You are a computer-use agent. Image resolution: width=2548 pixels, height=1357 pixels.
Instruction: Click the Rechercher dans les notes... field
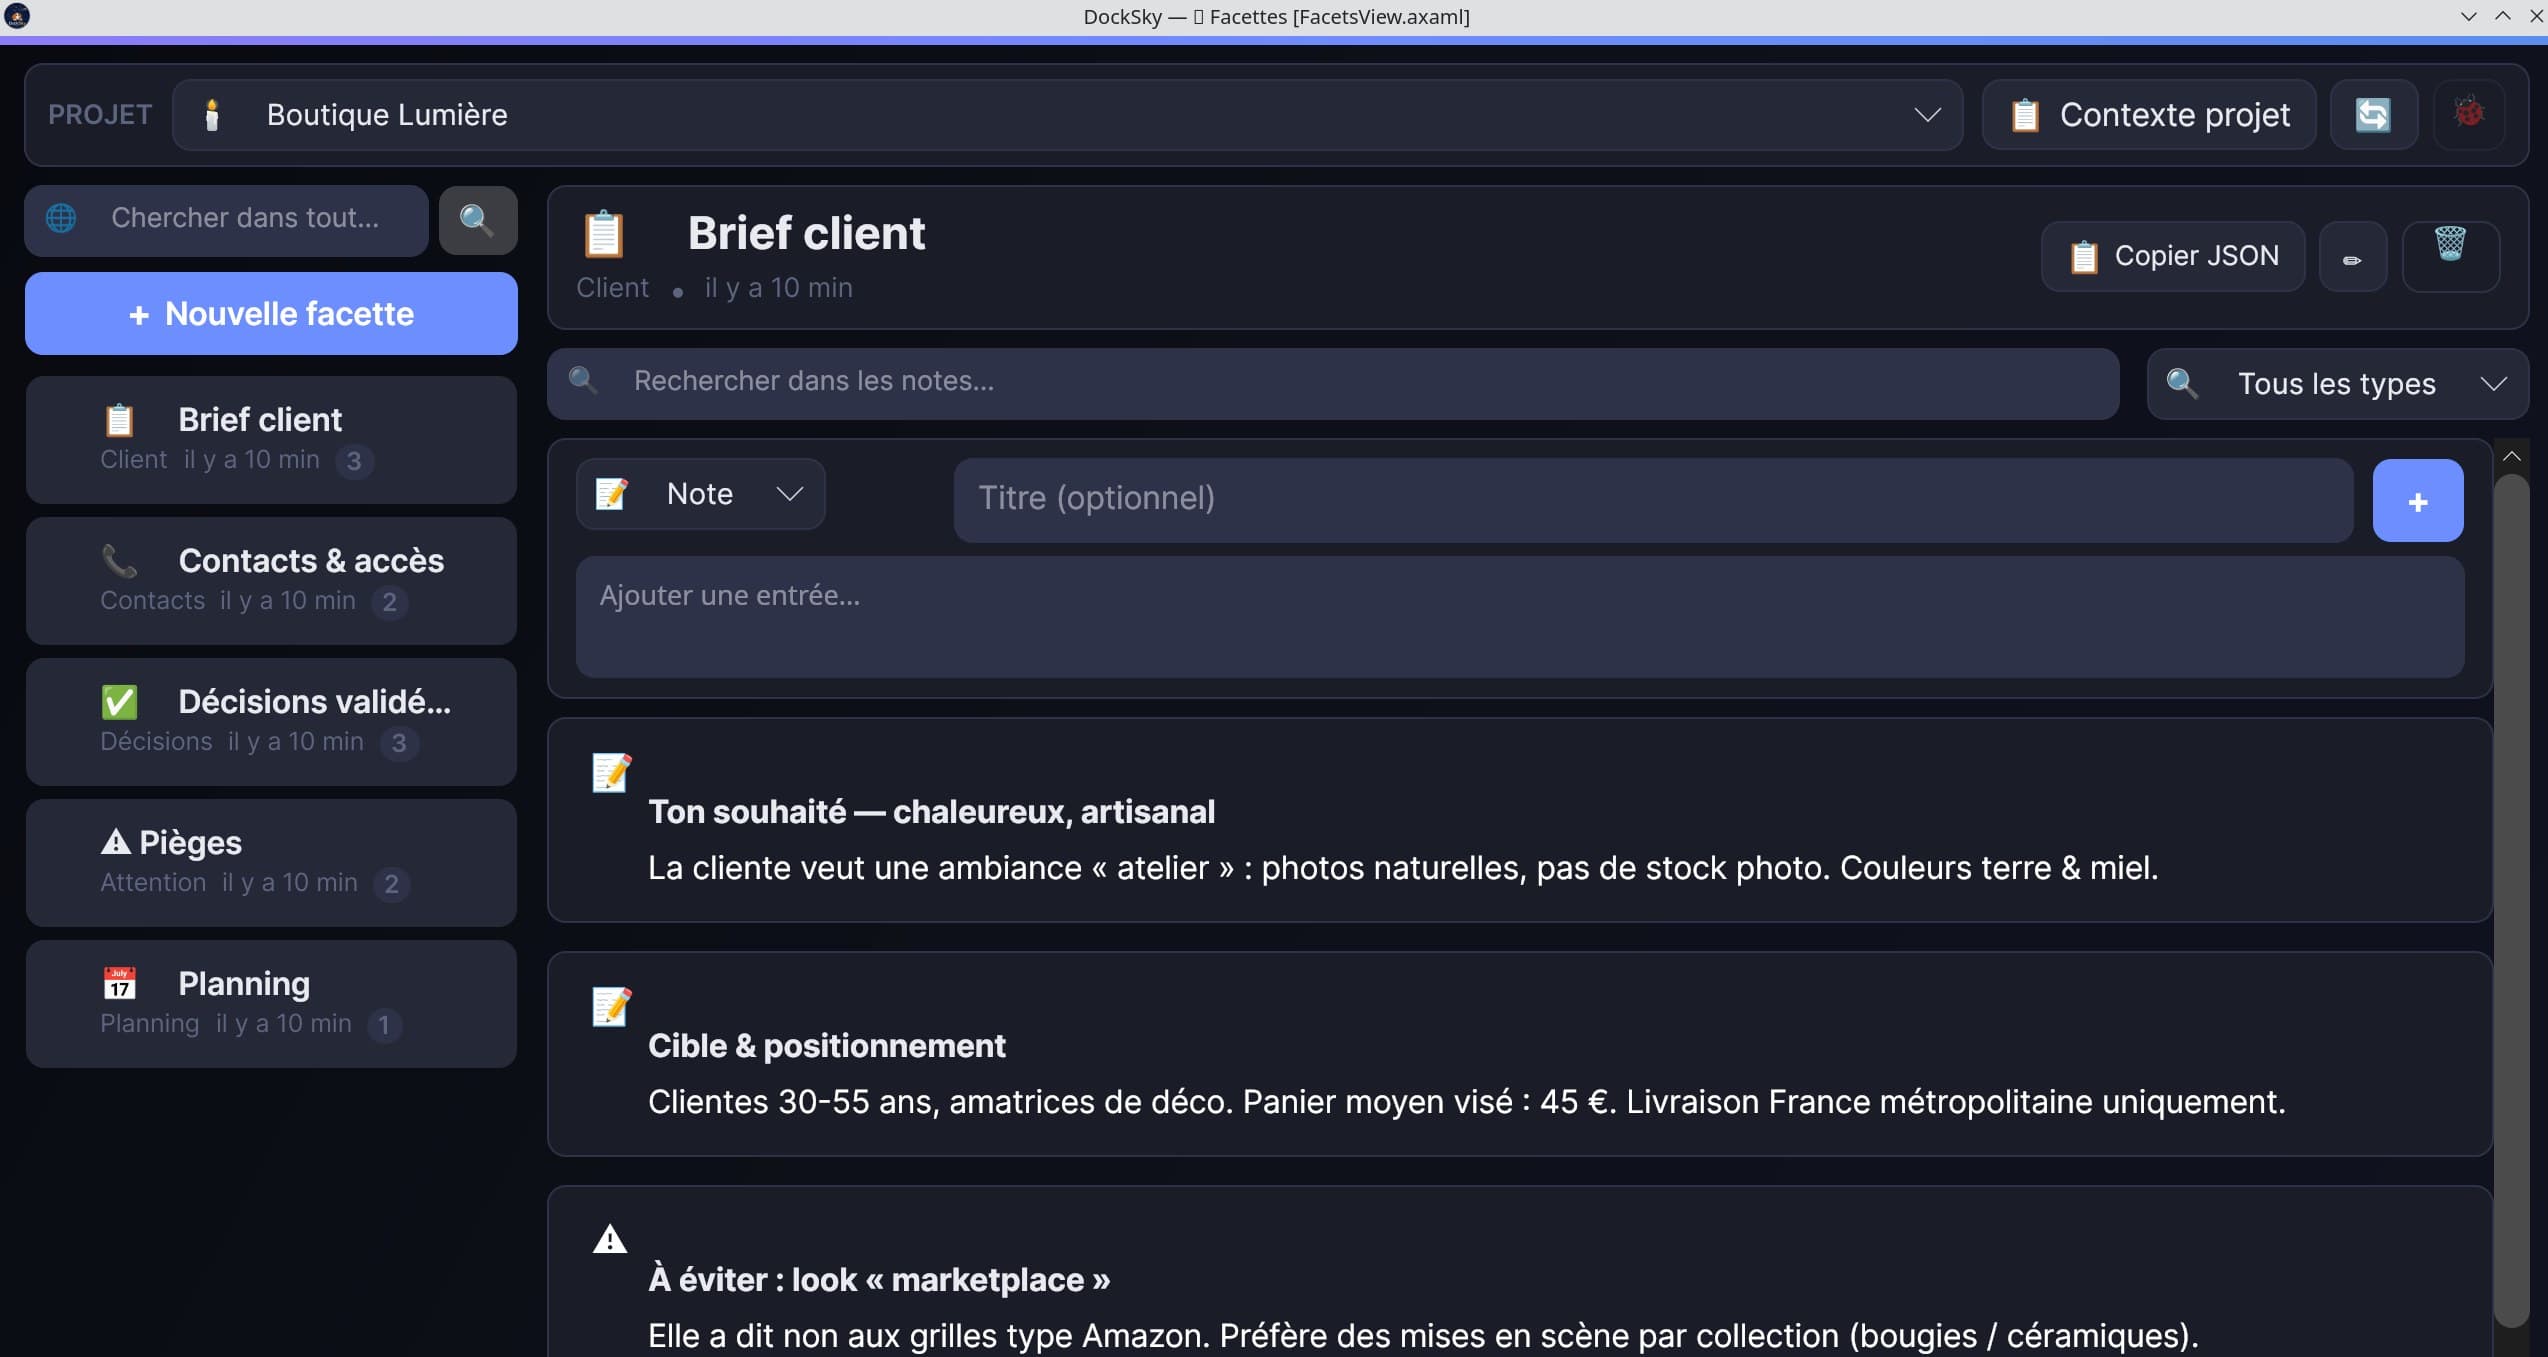(1333, 384)
